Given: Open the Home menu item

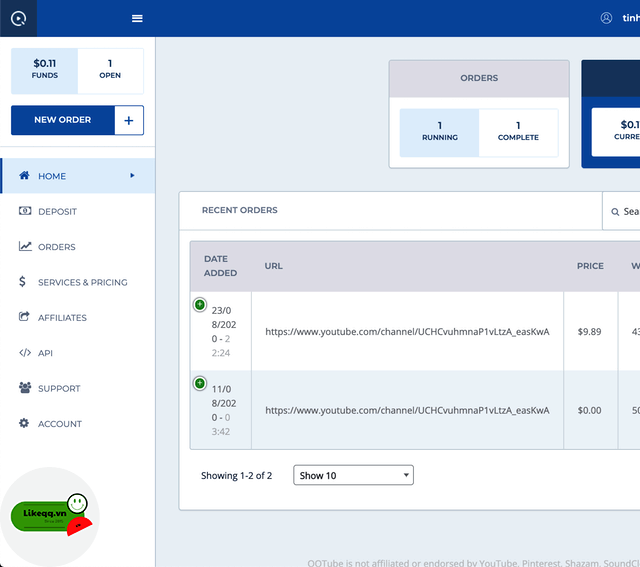Looking at the screenshot, I should [x=78, y=176].
